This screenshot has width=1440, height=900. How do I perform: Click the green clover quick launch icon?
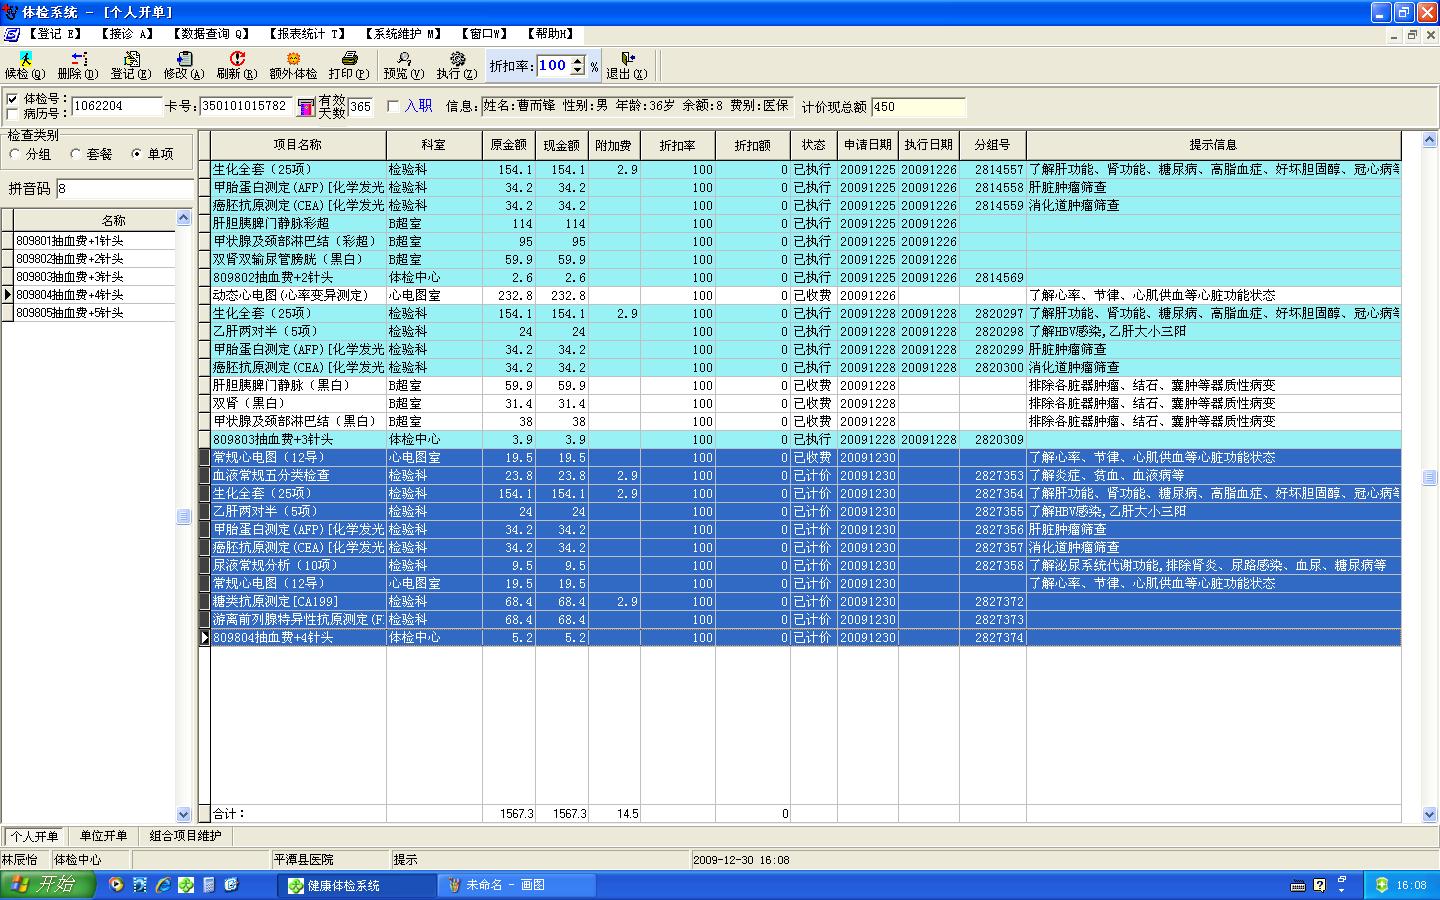click(x=186, y=885)
